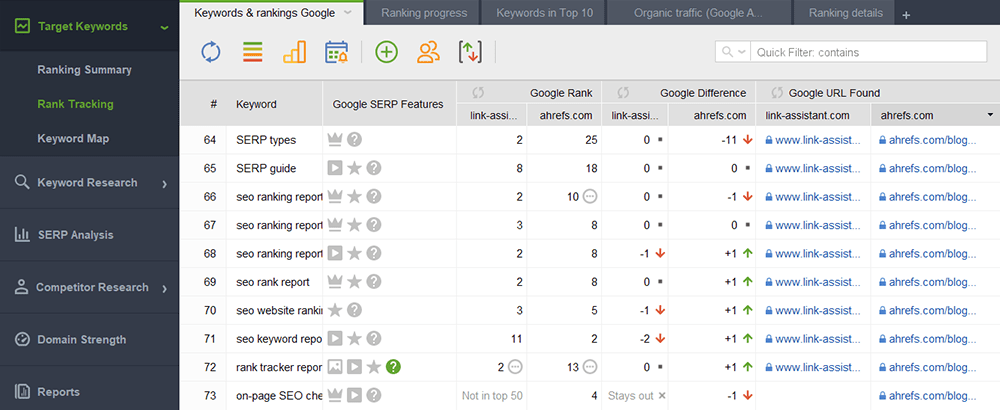Click the Keyword Research magnifier icon
The image size is (1000, 410).
tap(22, 182)
